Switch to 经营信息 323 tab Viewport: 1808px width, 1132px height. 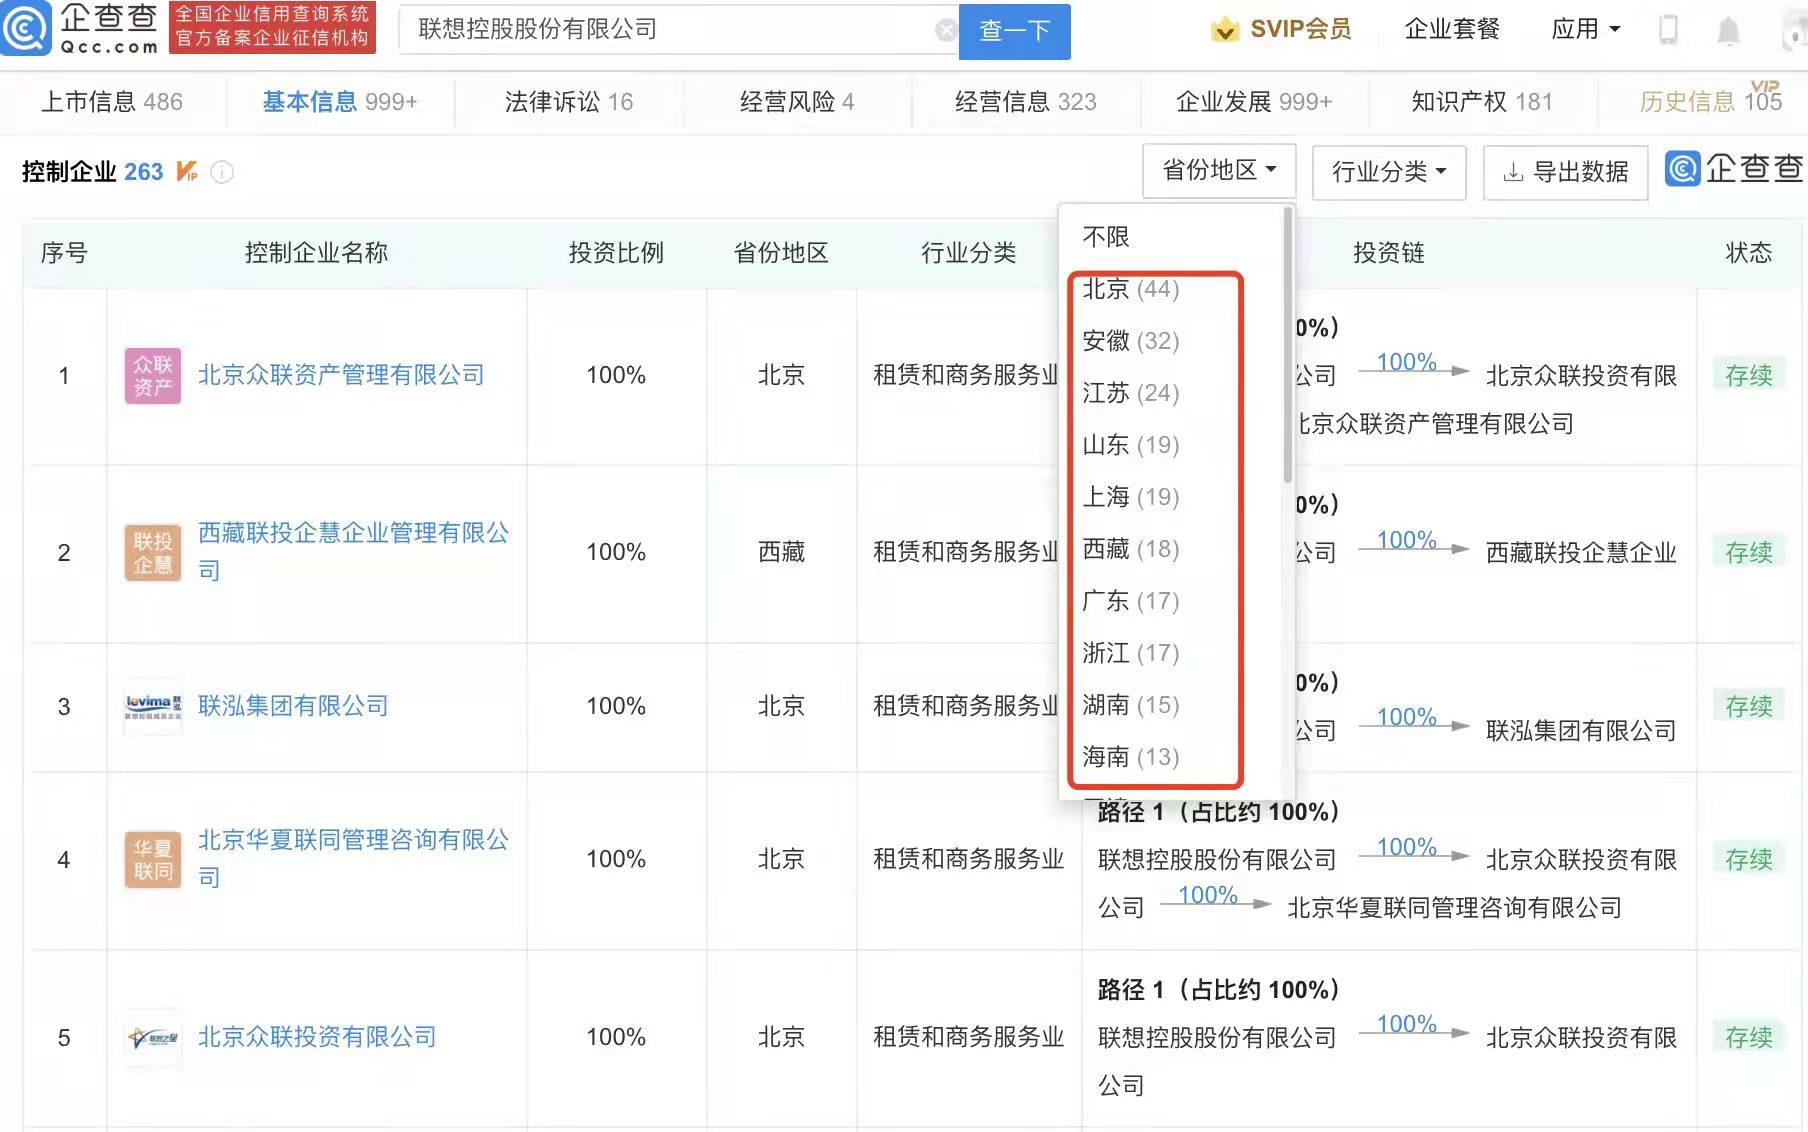point(1026,102)
